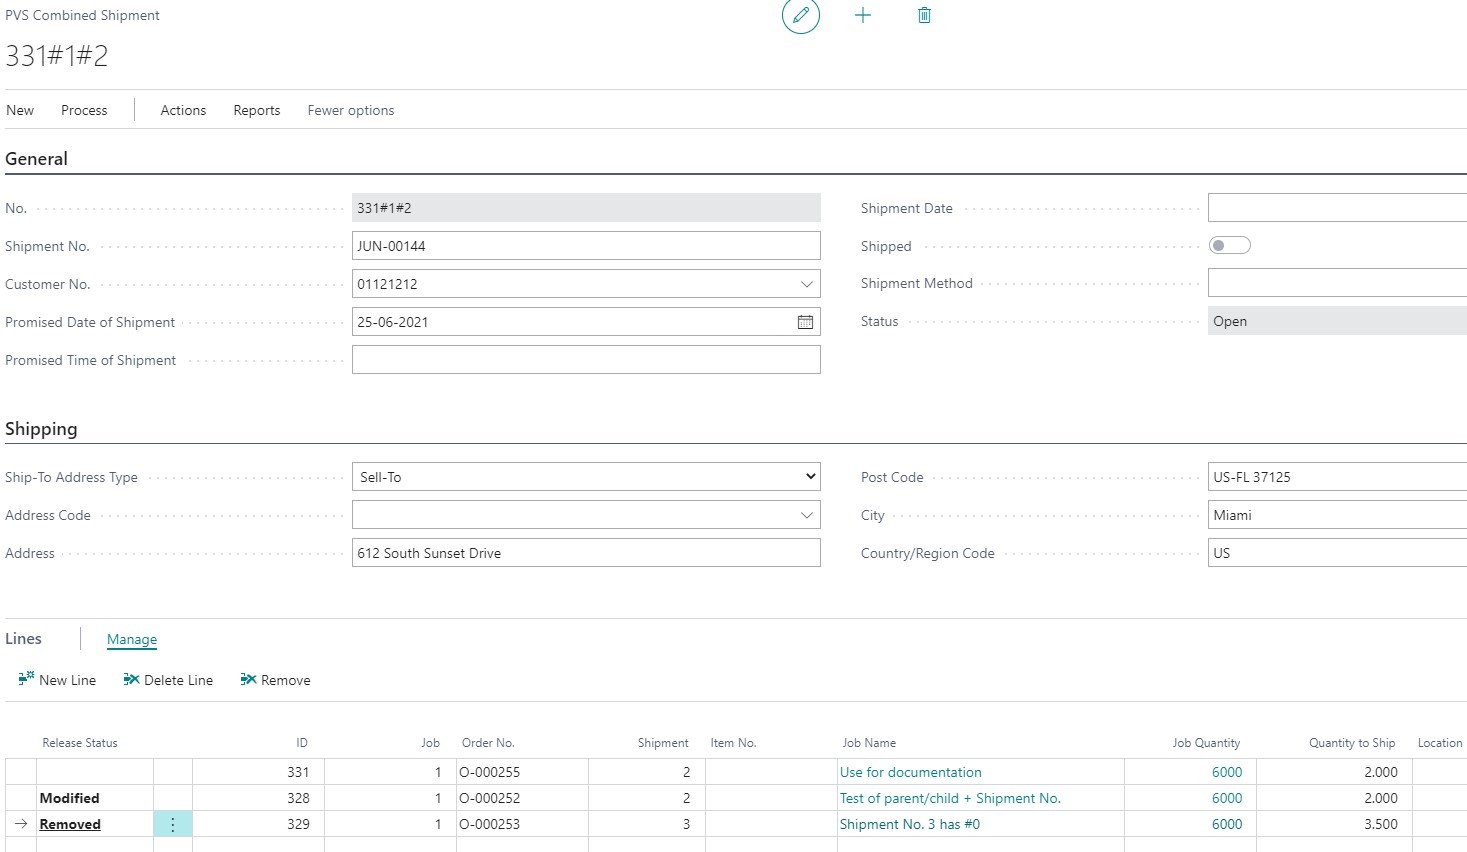Click the Lines section header
Viewport: 1467px width, 852px height.
pos(23,638)
